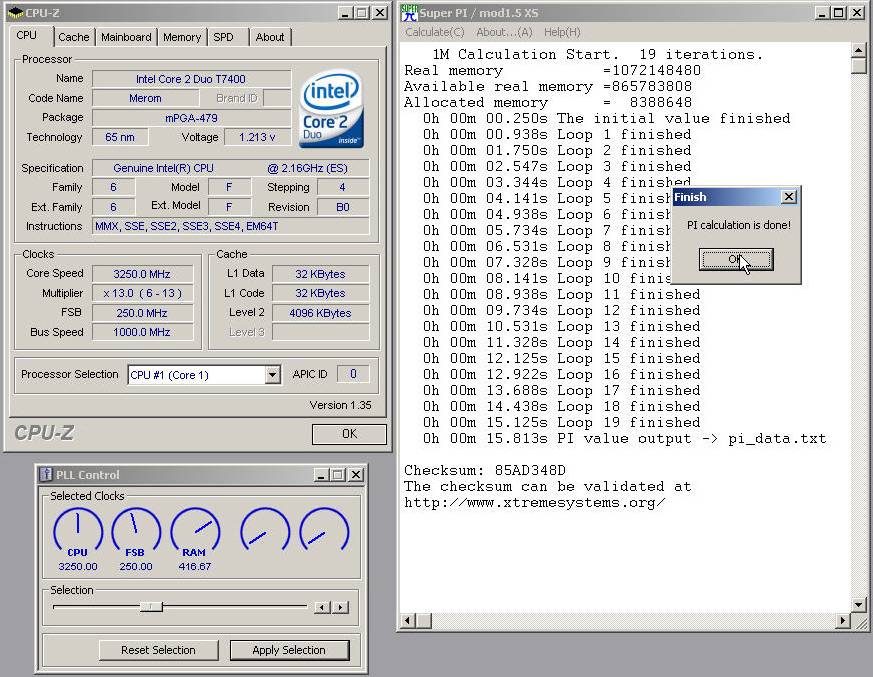
Task: Select the RAM clock dial
Action: tap(194, 529)
